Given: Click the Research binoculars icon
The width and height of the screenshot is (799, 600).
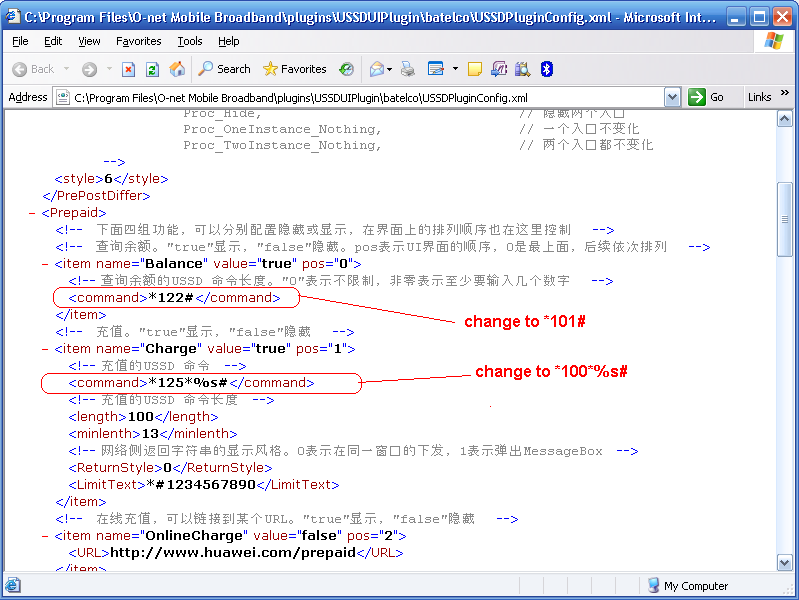Looking at the screenshot, I should pyautogui.click(x=522, y=69).
